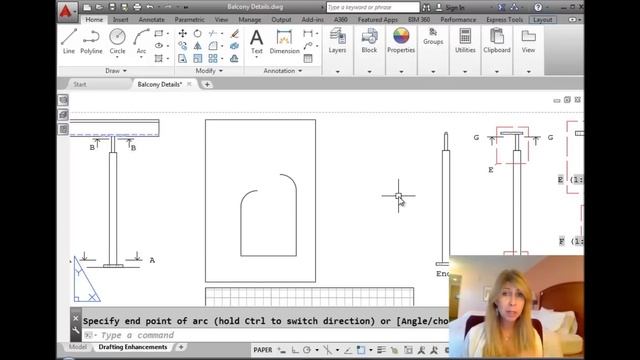Click the Explode tool icon

(234, 46)
